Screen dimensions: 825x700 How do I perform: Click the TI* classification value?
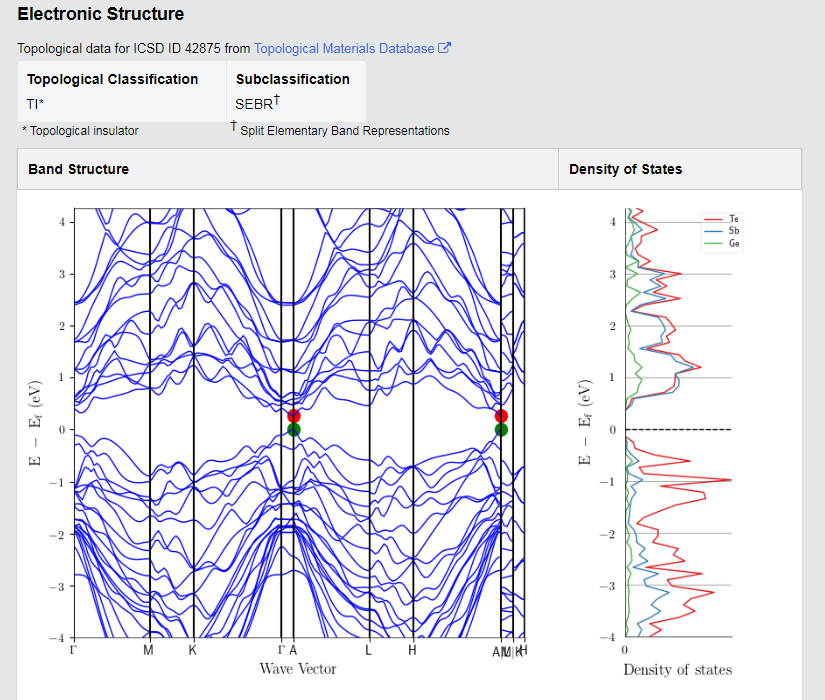click(35, 104)
